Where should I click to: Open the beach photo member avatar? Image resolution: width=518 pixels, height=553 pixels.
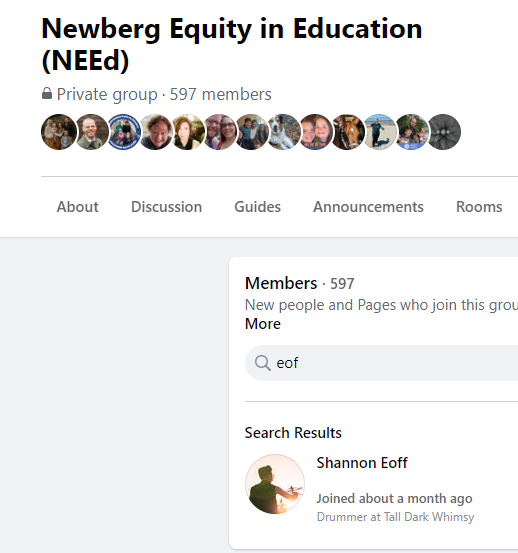380,132
